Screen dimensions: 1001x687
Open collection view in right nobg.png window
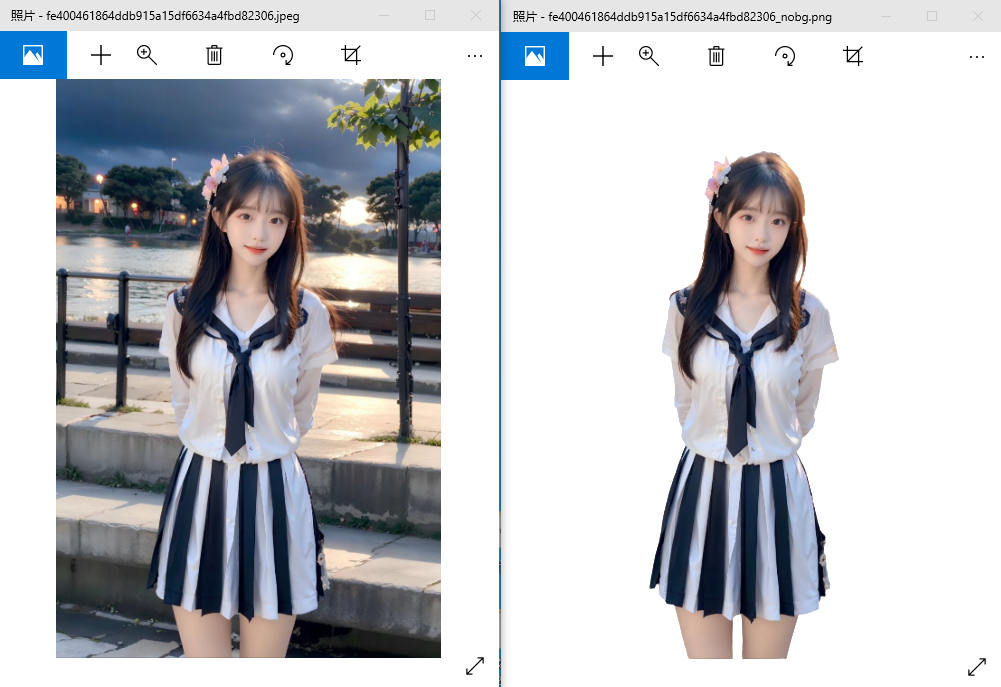coord(535,56)
